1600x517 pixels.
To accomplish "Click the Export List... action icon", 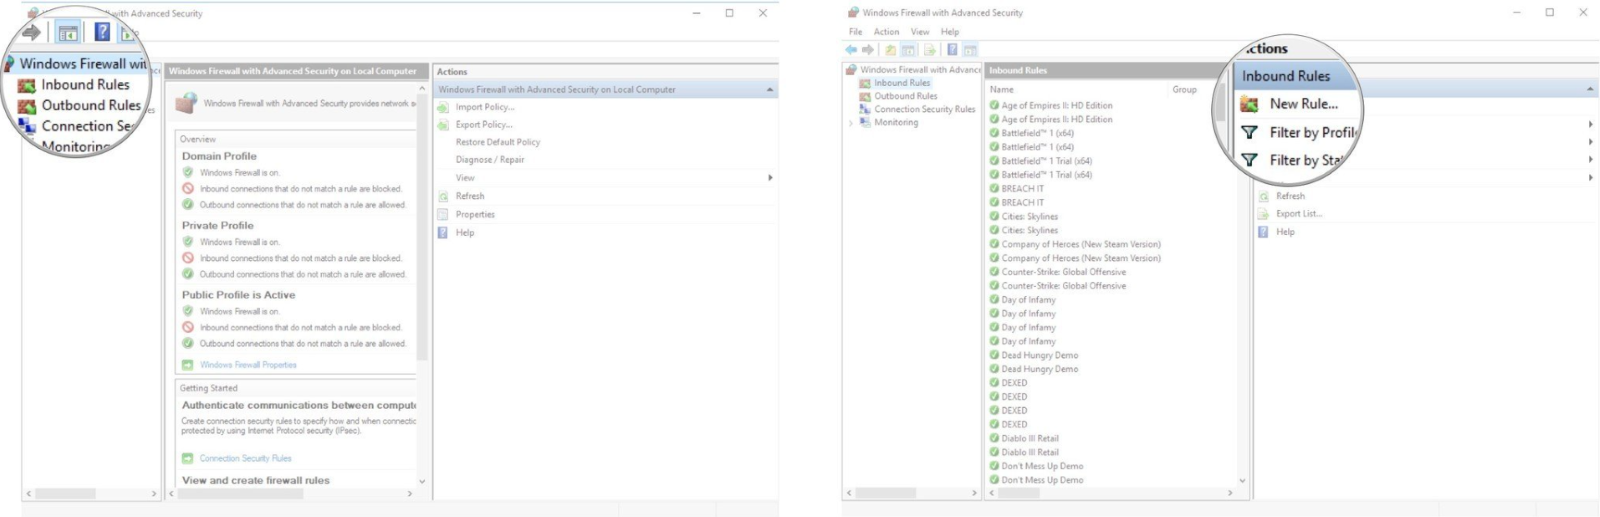I will coord(1264,214).
